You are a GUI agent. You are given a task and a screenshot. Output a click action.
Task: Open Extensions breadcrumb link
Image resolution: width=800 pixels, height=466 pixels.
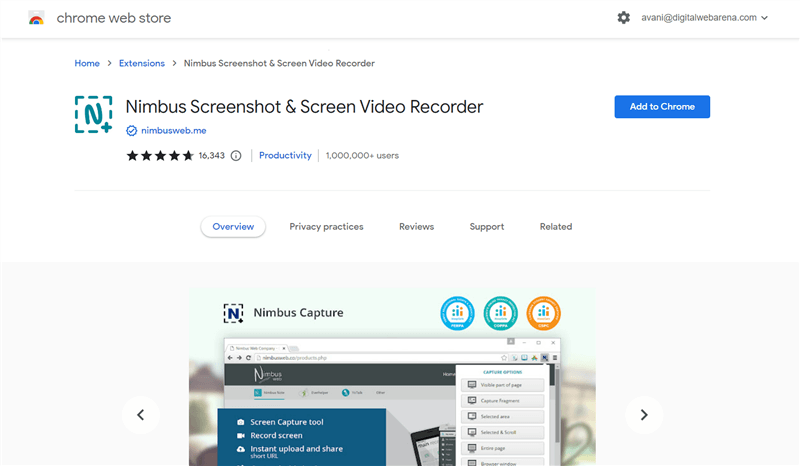pyautogui.click(x=142, y=63)
